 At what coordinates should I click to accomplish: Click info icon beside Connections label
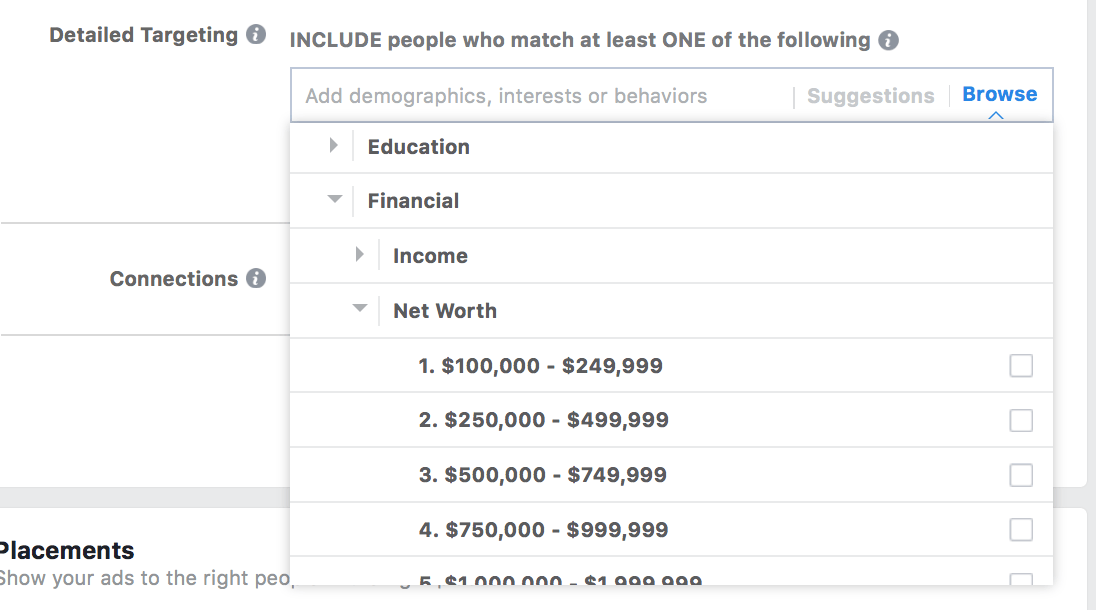click(x=256, y=278)
